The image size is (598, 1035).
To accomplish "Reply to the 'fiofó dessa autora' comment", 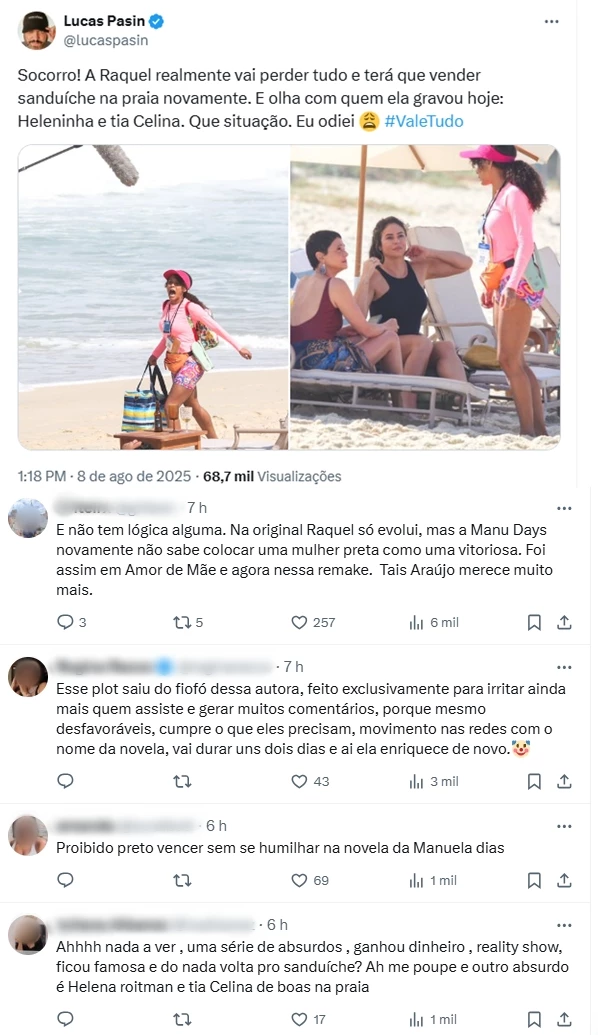I will 65,782.
